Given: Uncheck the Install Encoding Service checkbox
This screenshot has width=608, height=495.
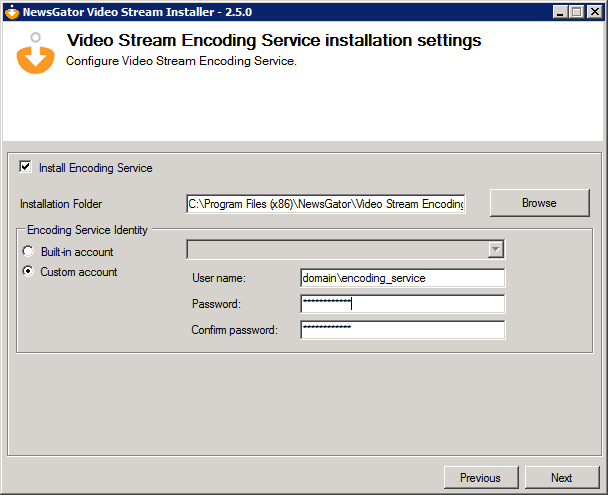Looking at the screenshot, I should click(x=26, y=167).
